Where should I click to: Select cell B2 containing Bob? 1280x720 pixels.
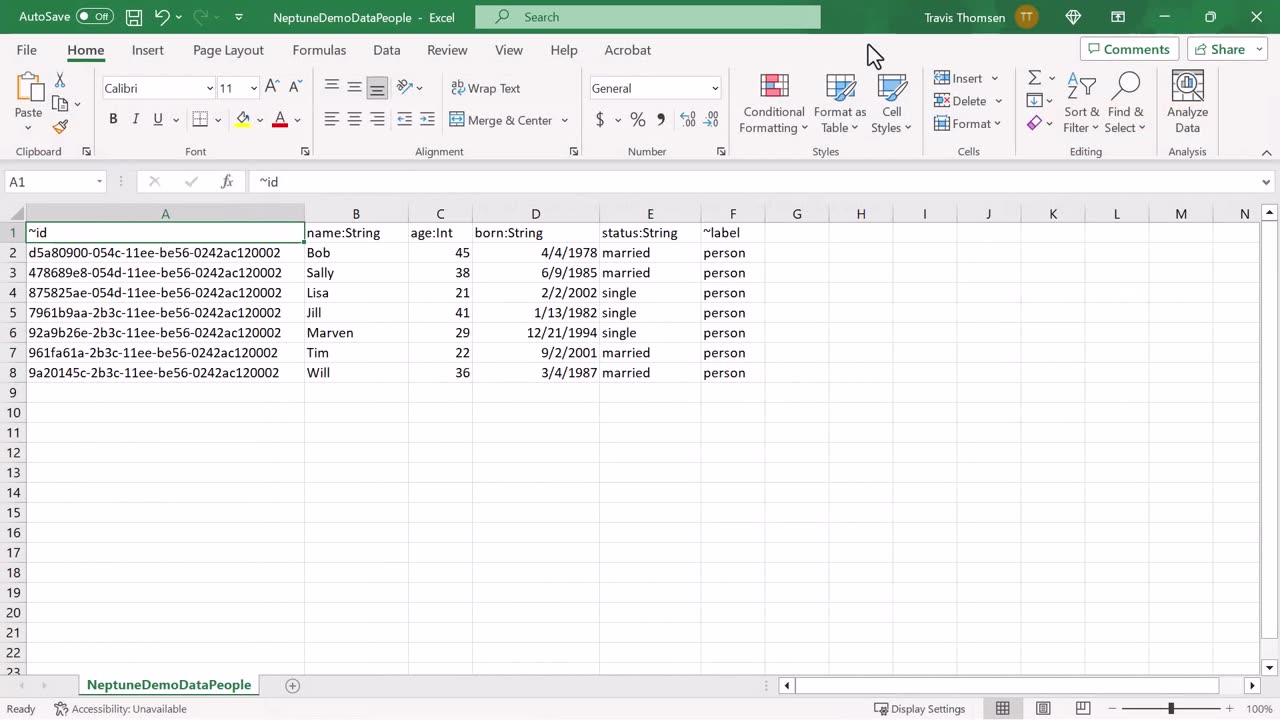pos(355,253)
